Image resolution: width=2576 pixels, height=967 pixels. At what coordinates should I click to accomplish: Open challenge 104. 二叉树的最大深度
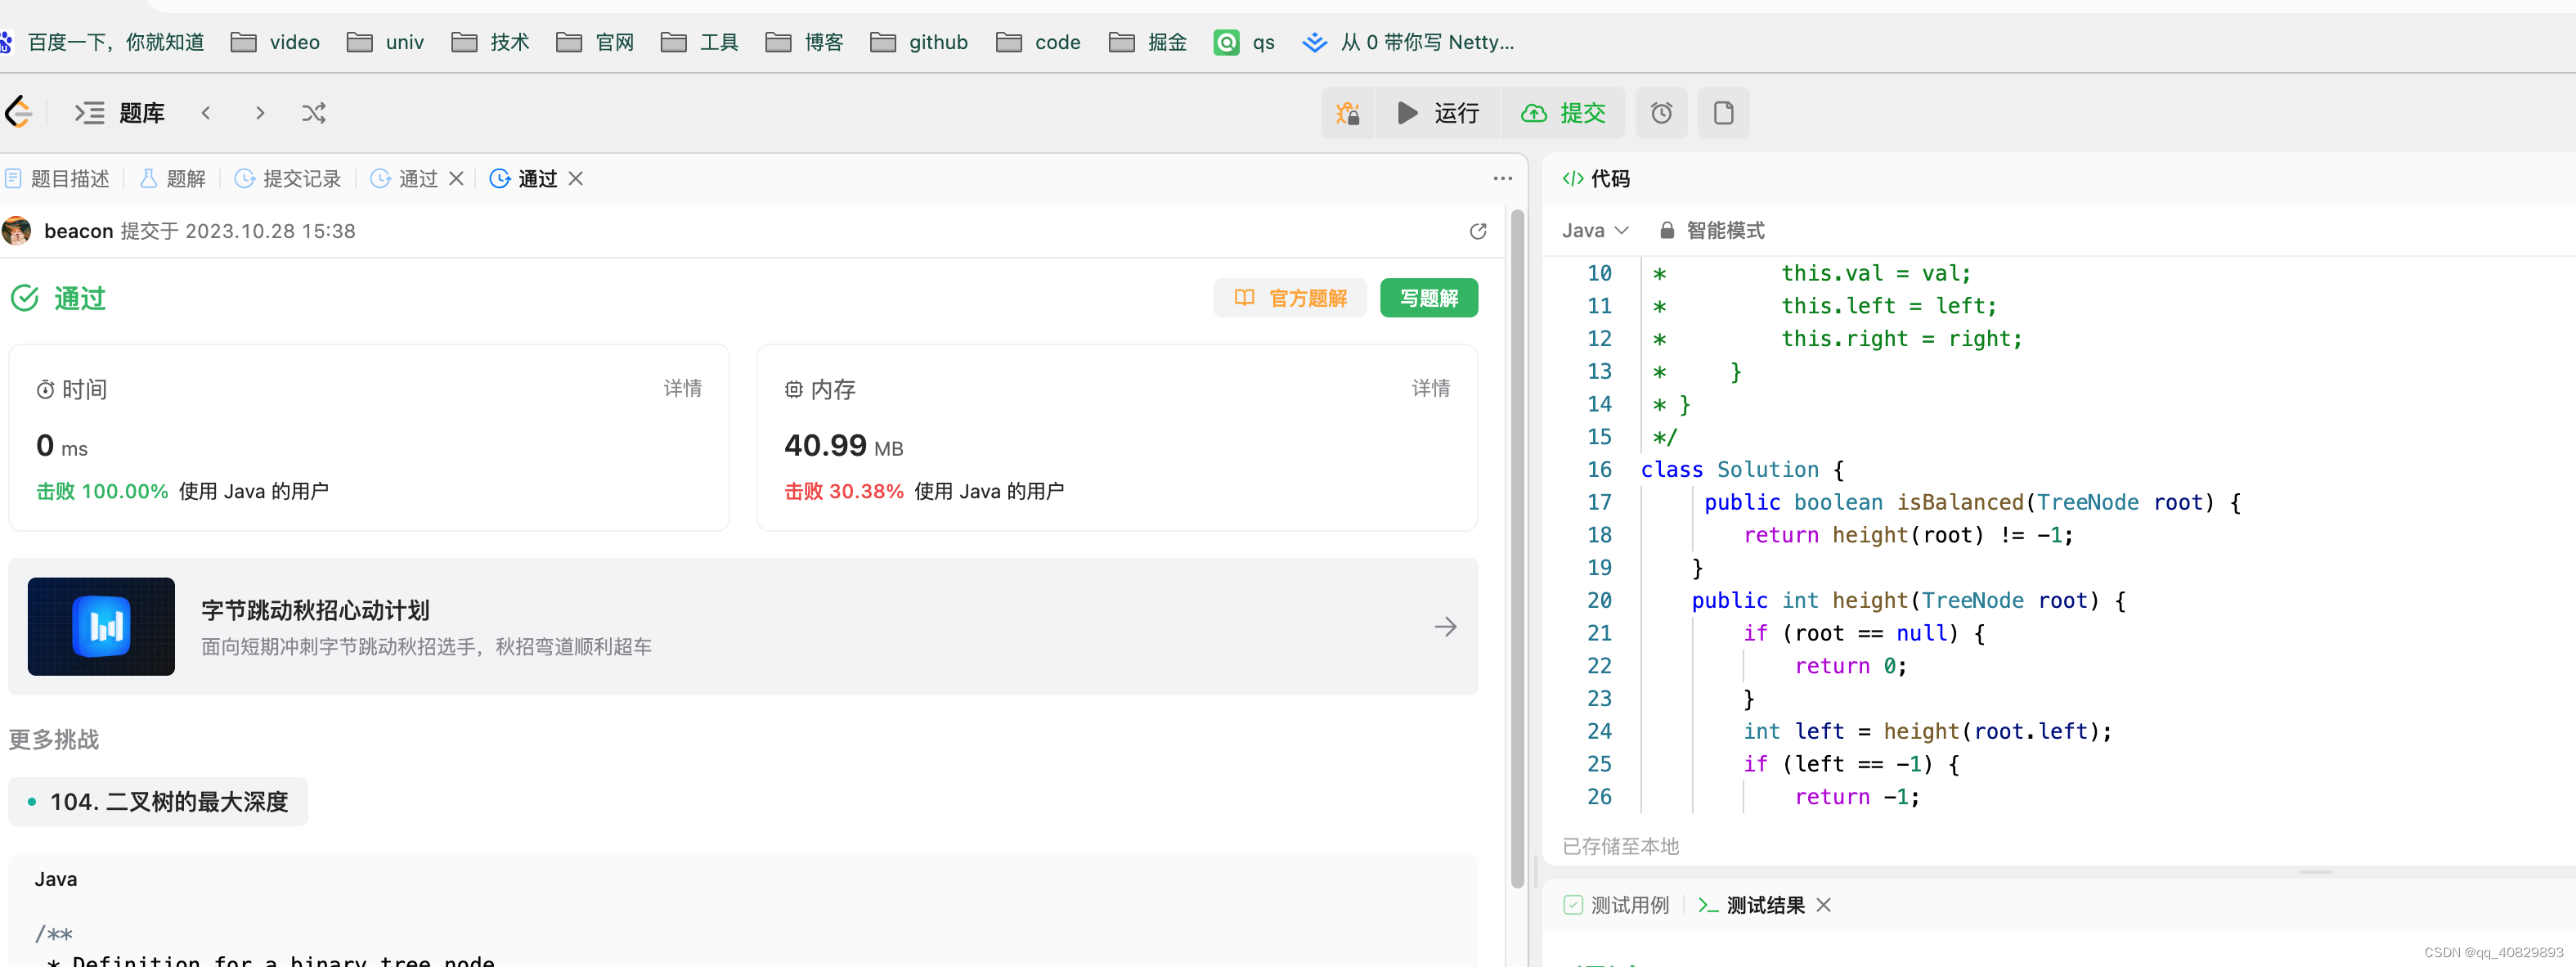(158, 802)
